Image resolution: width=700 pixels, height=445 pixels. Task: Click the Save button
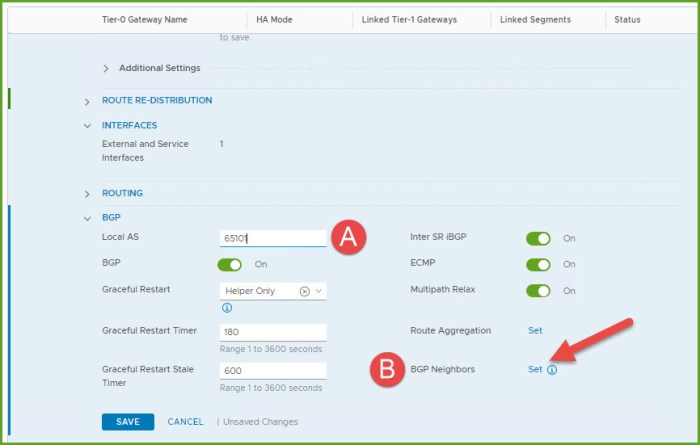click(128, 422)
